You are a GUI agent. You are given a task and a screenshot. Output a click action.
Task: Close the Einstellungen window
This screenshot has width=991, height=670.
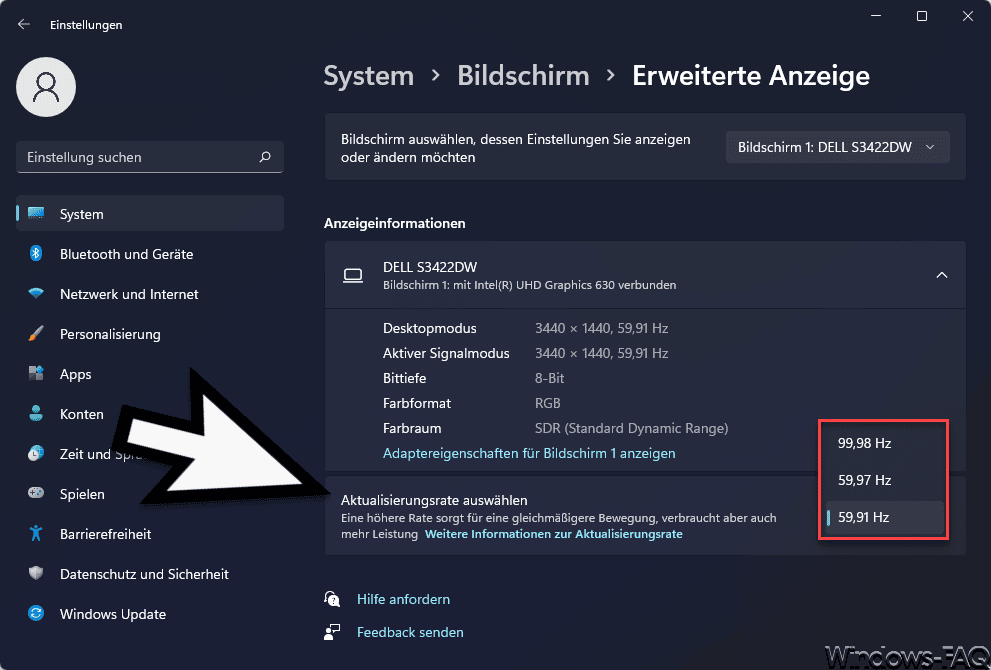pos(968,16)
